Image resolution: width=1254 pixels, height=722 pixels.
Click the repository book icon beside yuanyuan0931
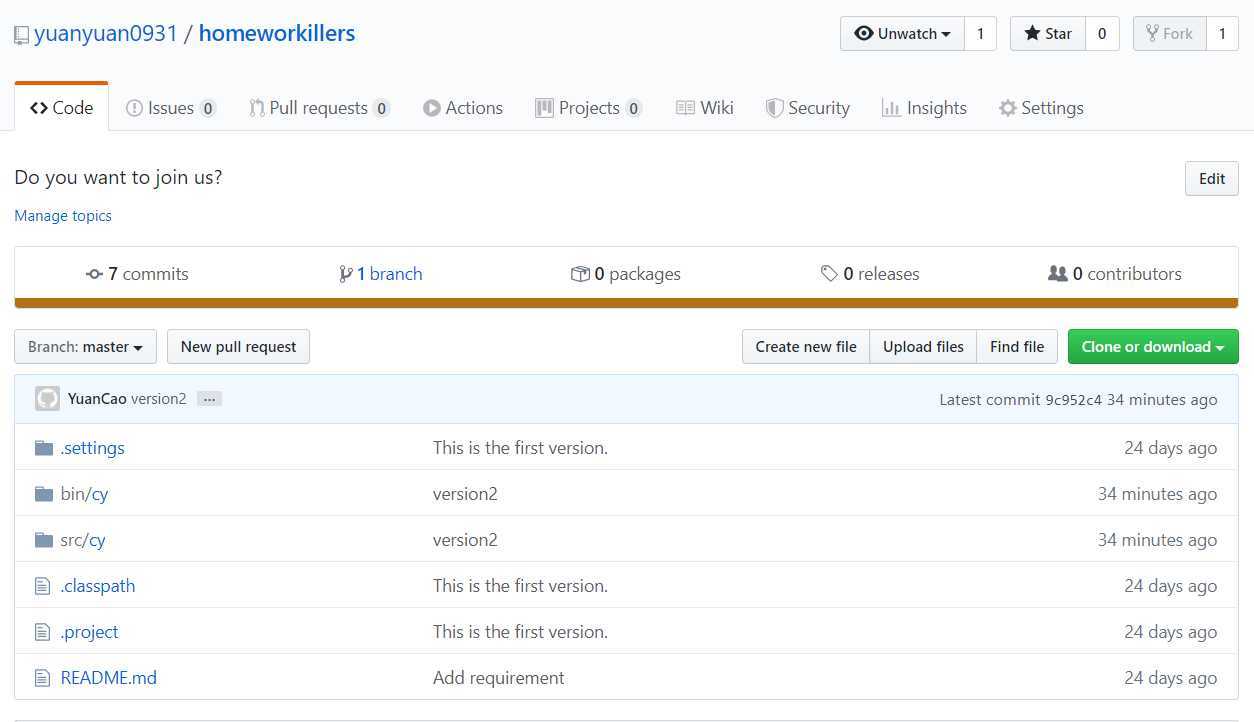tap(21, 35)
